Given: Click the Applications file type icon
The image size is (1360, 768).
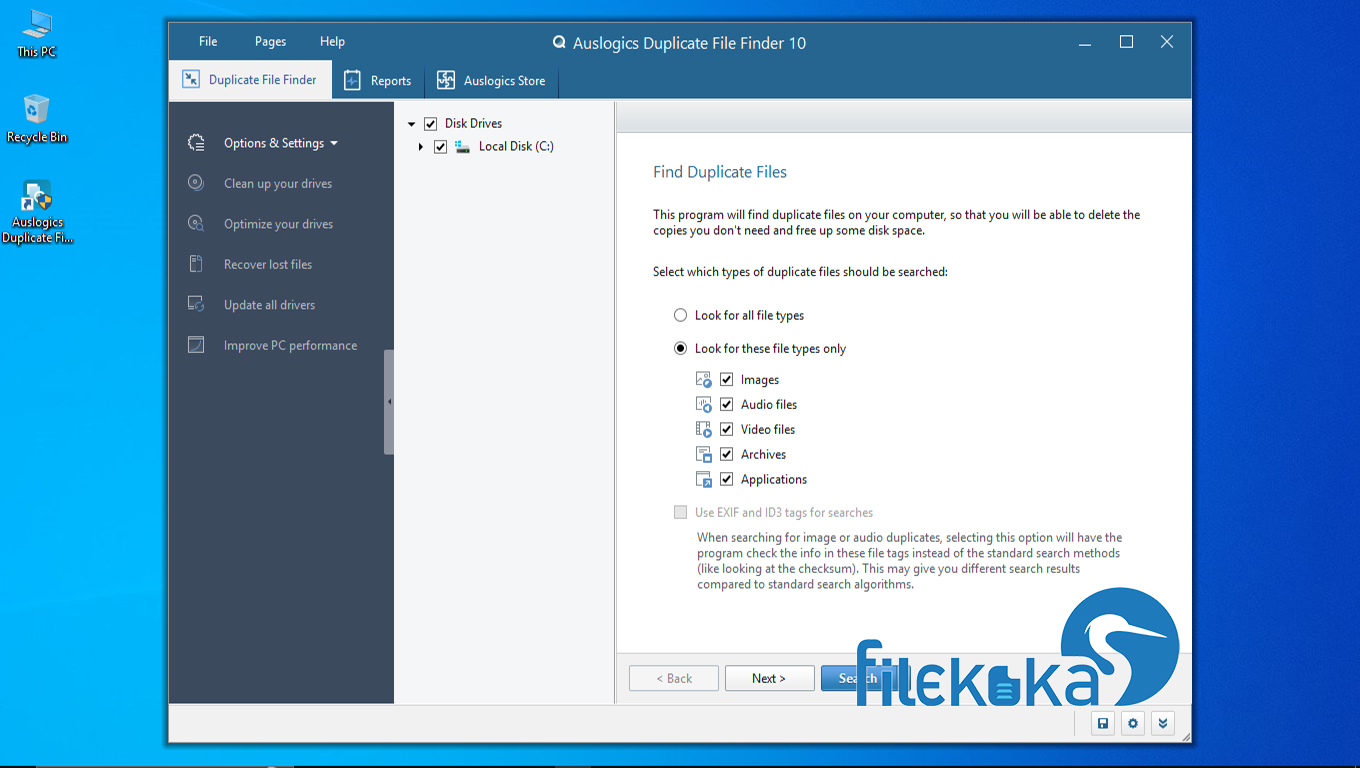Looking at the screenshot, I should [703, 480].
